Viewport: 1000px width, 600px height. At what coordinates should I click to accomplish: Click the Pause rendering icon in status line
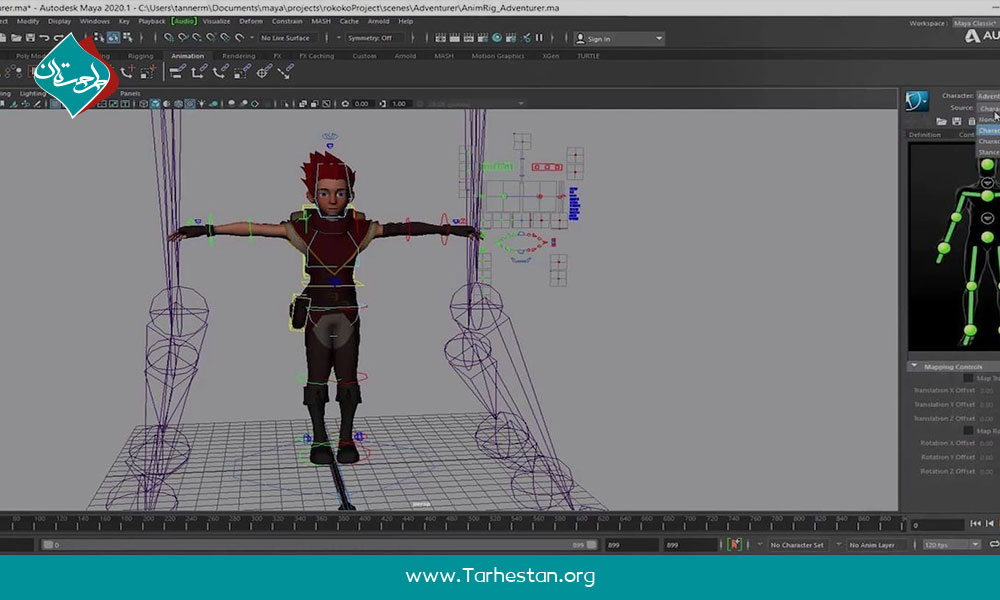[x=540, y=38]
